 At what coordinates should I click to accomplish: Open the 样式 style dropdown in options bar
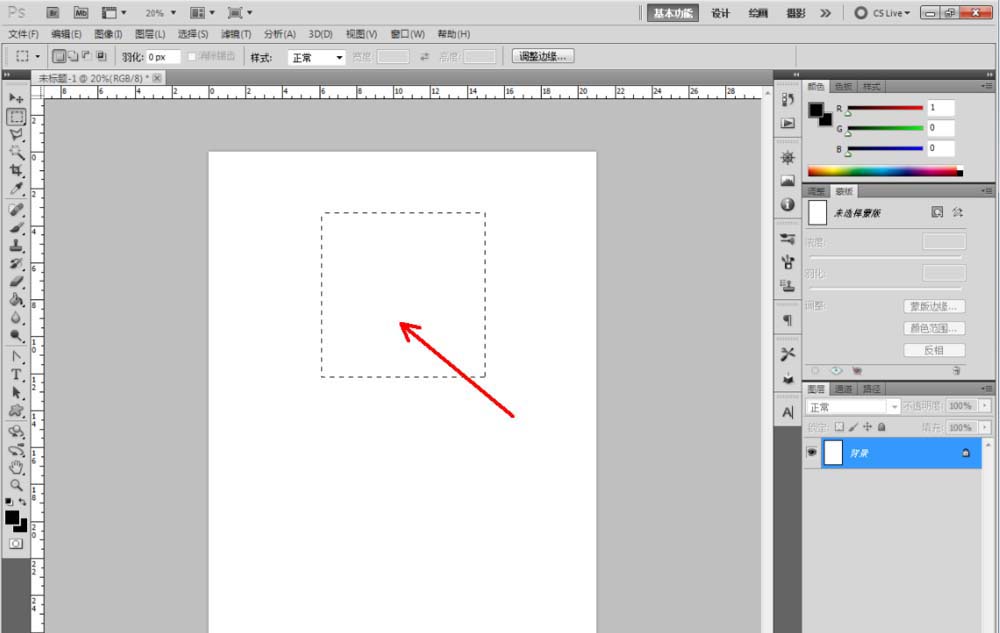click(x=316, y=57)
